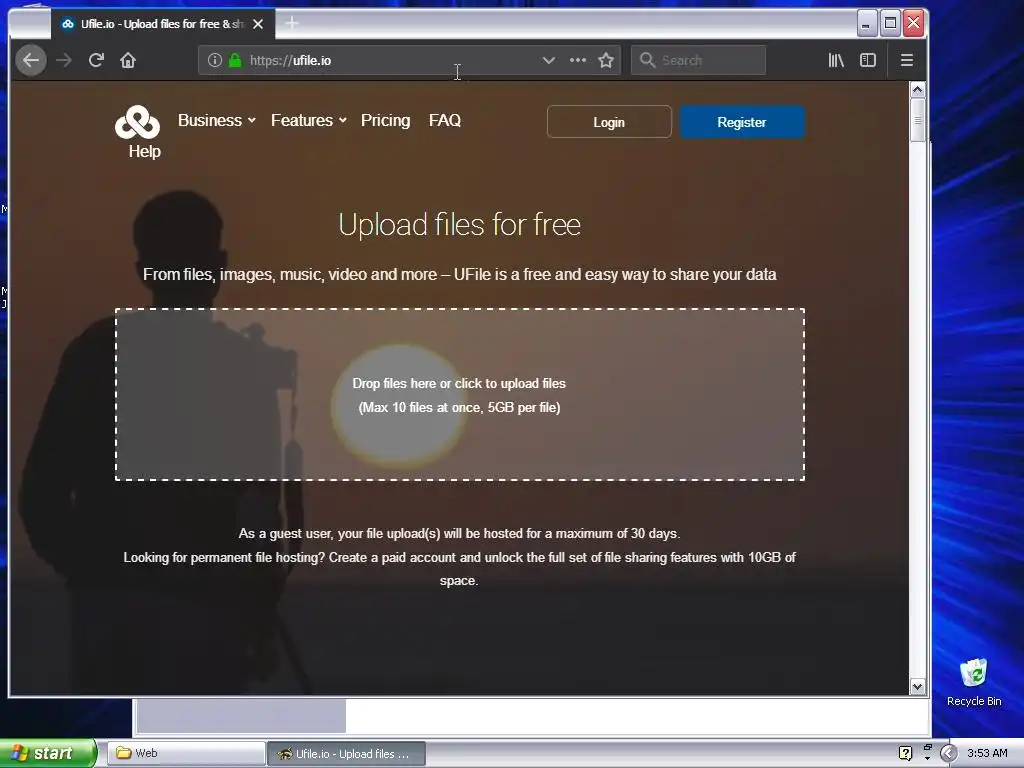Bookmark this page with the star icon

(606, 61)
